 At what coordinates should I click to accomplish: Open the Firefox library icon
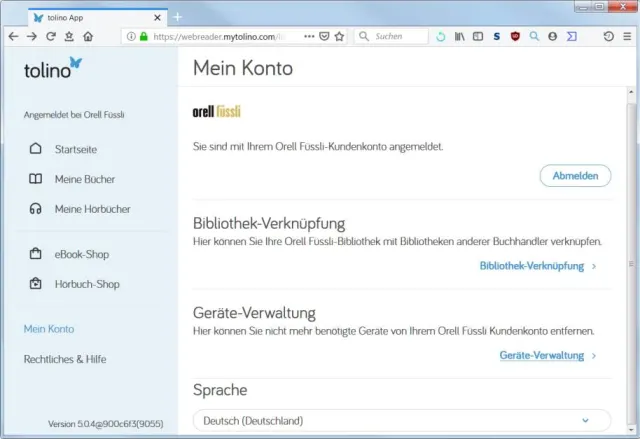(460, 36)
